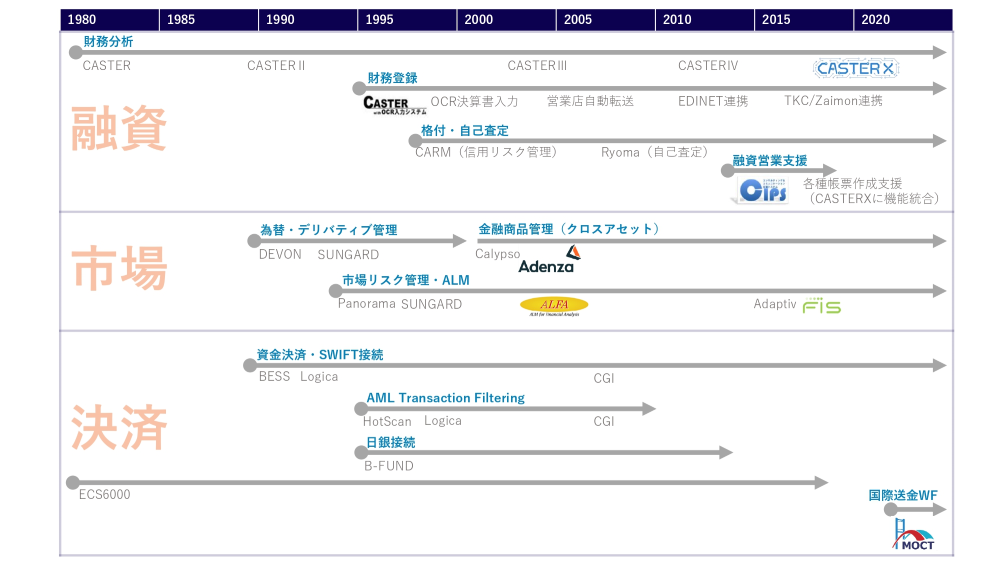The width and height of the screenshot is (1000, 563).
Task: Click the 国際送金WF label
Action: [903, 495]
